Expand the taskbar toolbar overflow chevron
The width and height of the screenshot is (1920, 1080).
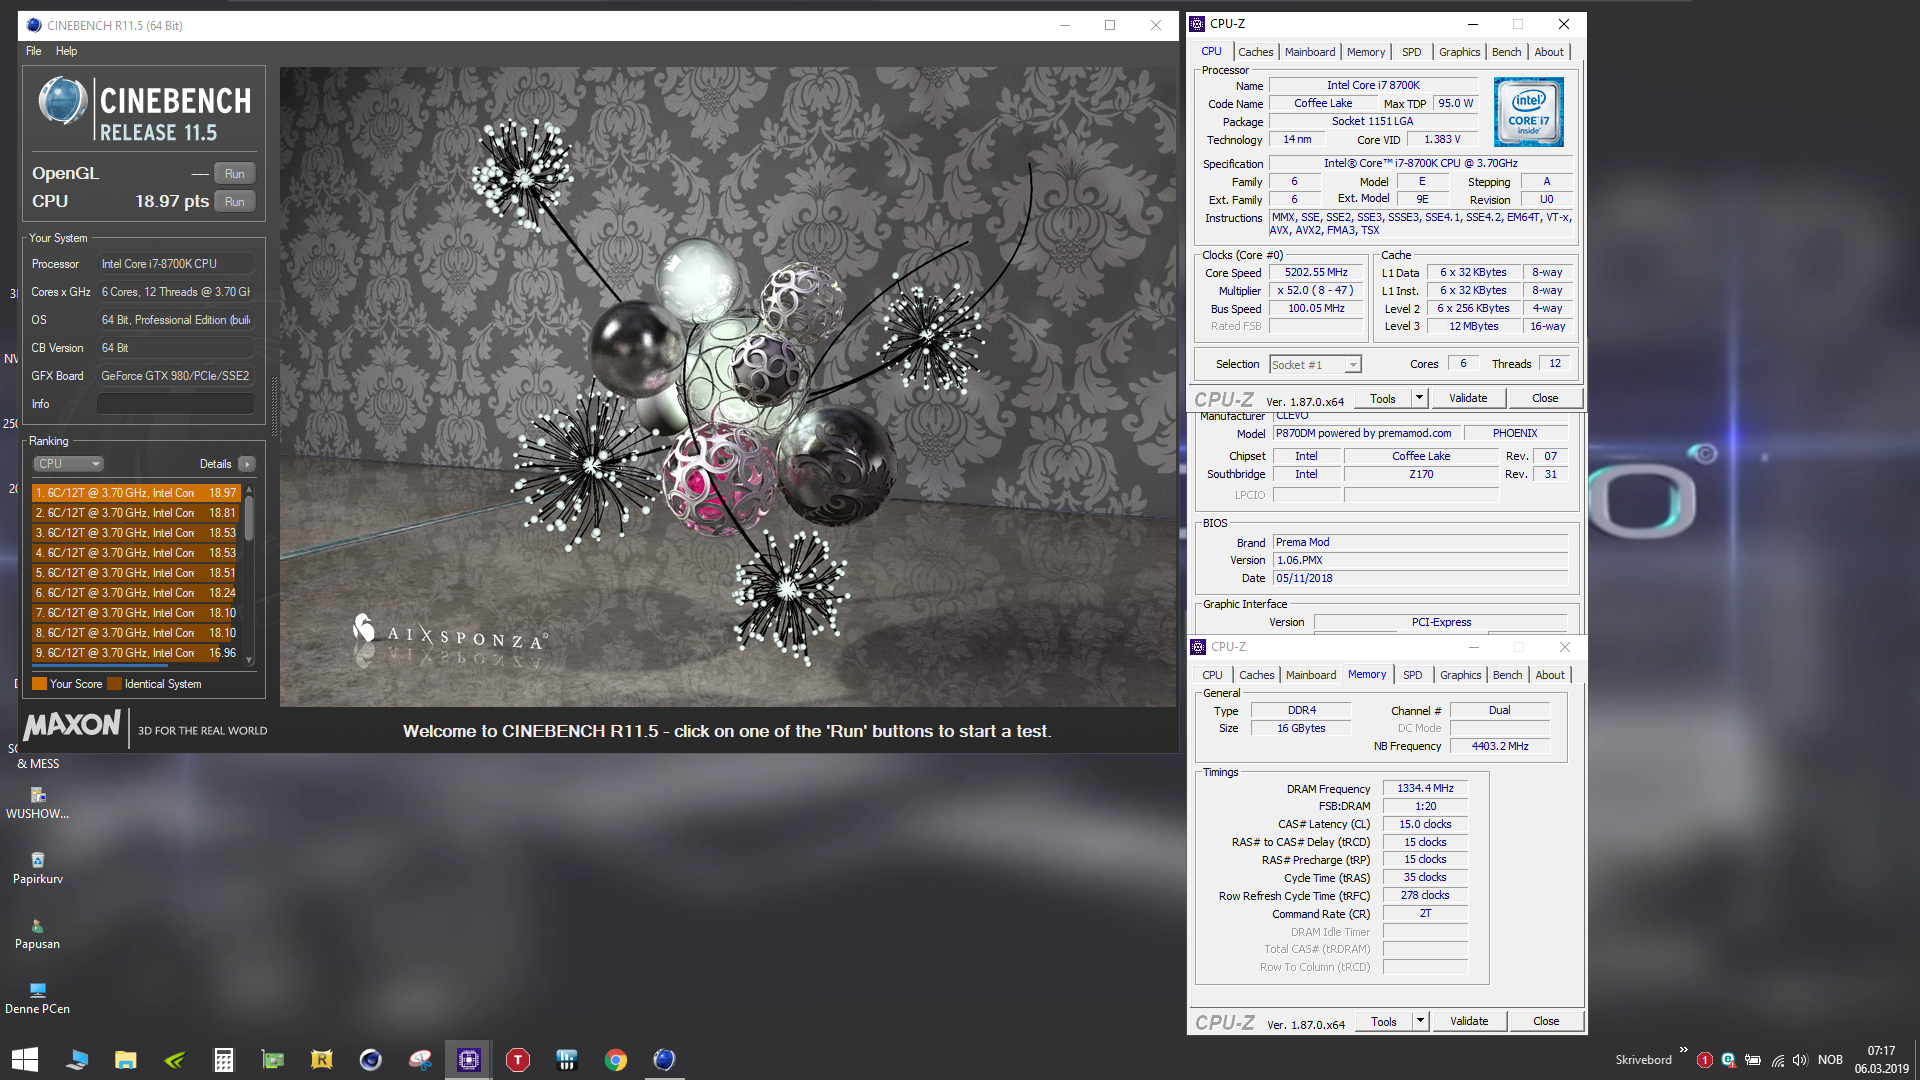(1684, 1050)
